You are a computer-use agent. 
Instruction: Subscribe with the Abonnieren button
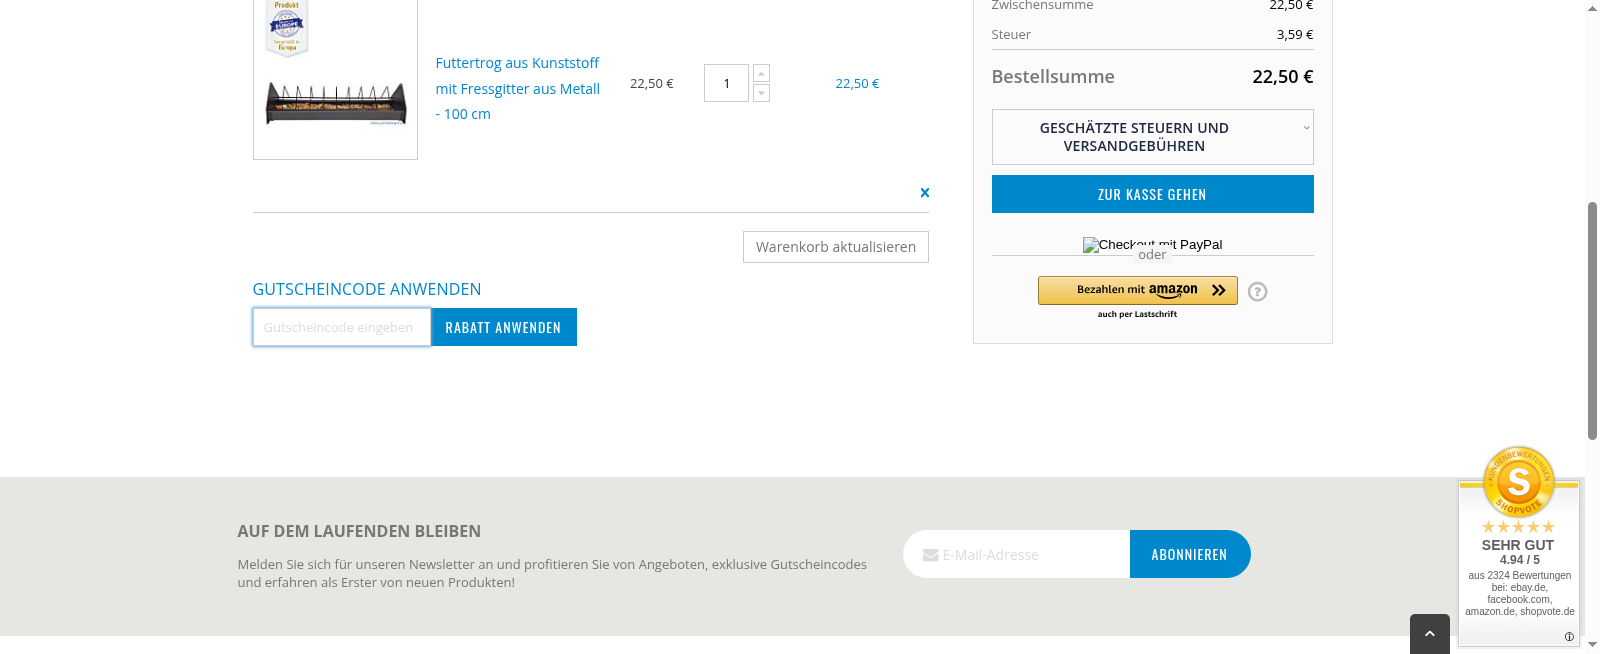click(1189, 554)
